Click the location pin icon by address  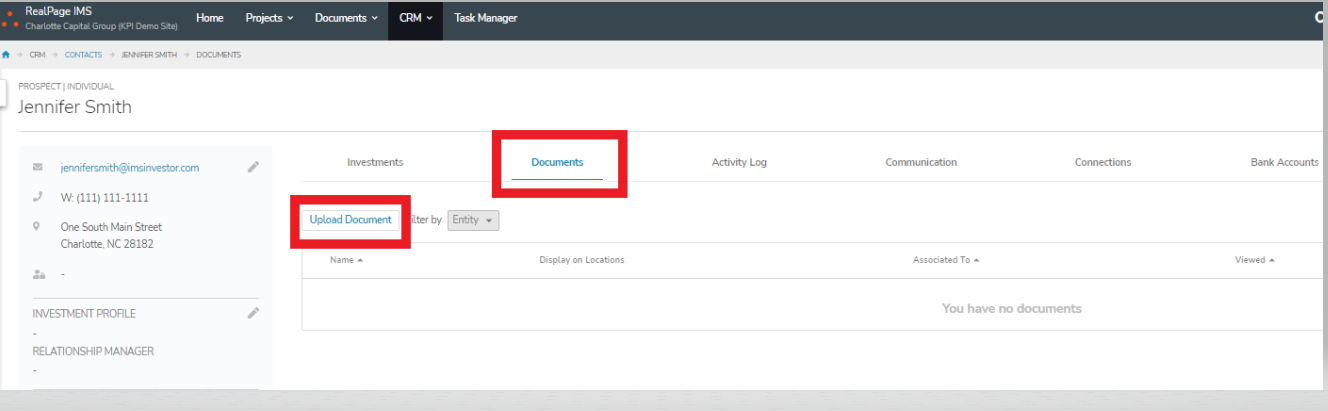click(x=38, y=227)
